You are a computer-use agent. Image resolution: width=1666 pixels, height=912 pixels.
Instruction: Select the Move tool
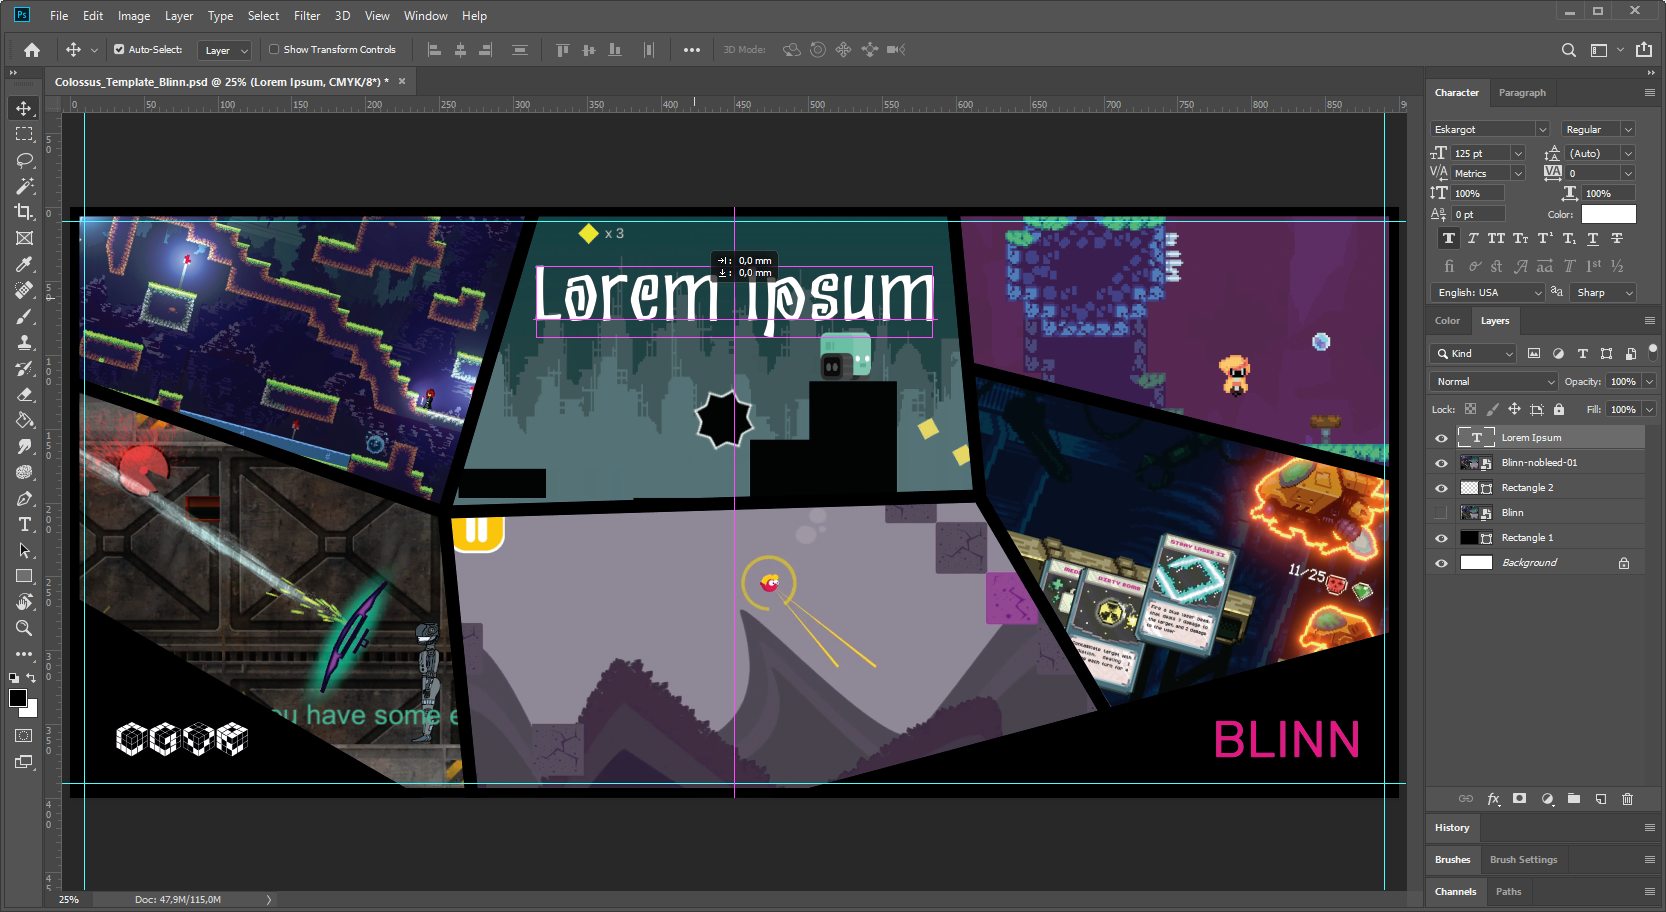coord(24,108)
